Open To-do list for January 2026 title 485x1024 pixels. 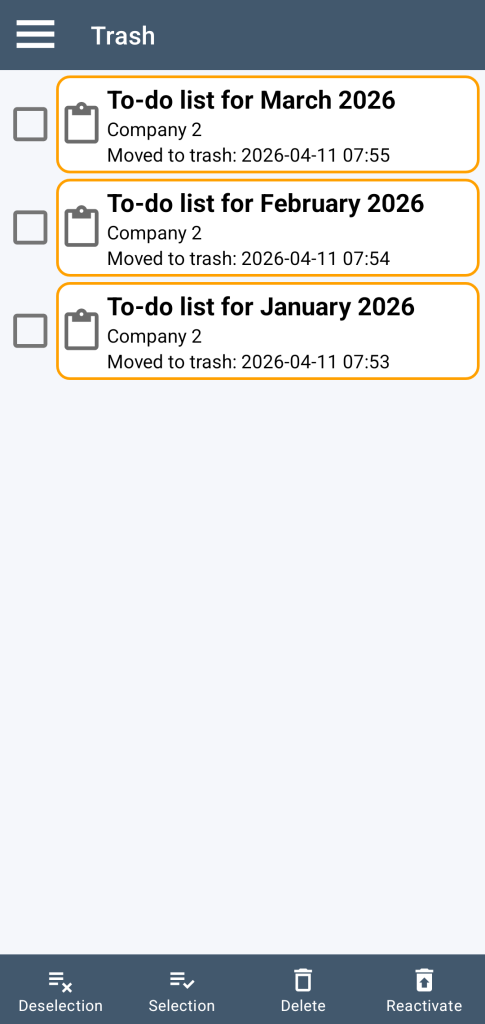tap(261, 306)
